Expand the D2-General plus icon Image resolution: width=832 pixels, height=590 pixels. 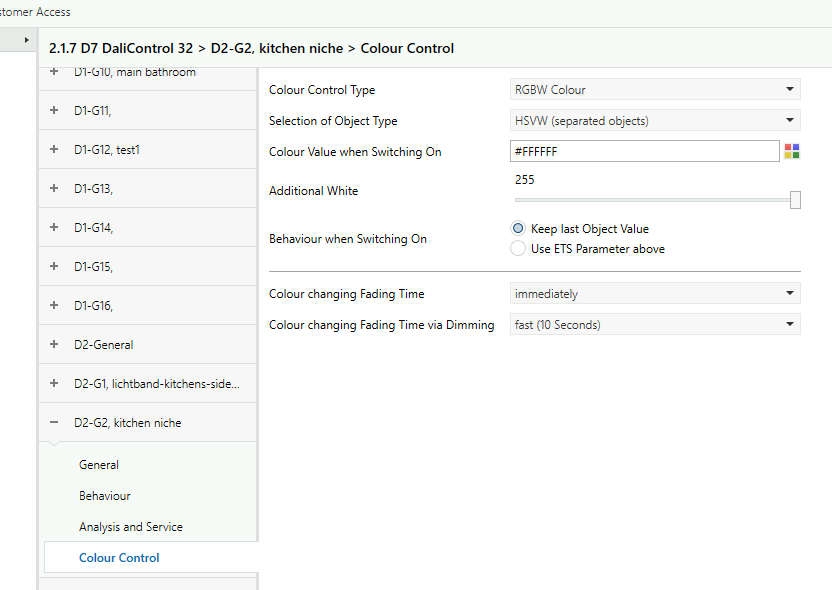click(x=54, y=344)
